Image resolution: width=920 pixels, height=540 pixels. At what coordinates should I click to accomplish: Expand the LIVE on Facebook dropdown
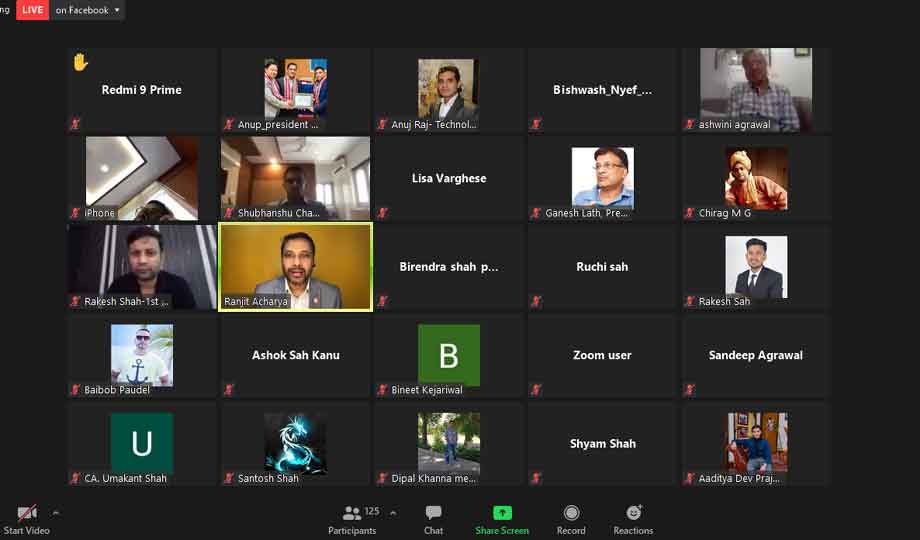coord(117,10)
